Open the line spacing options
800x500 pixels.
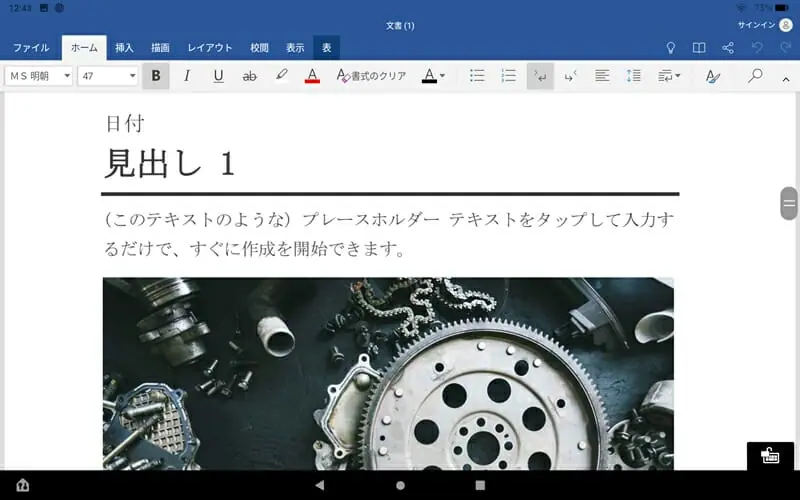(633, 76)
